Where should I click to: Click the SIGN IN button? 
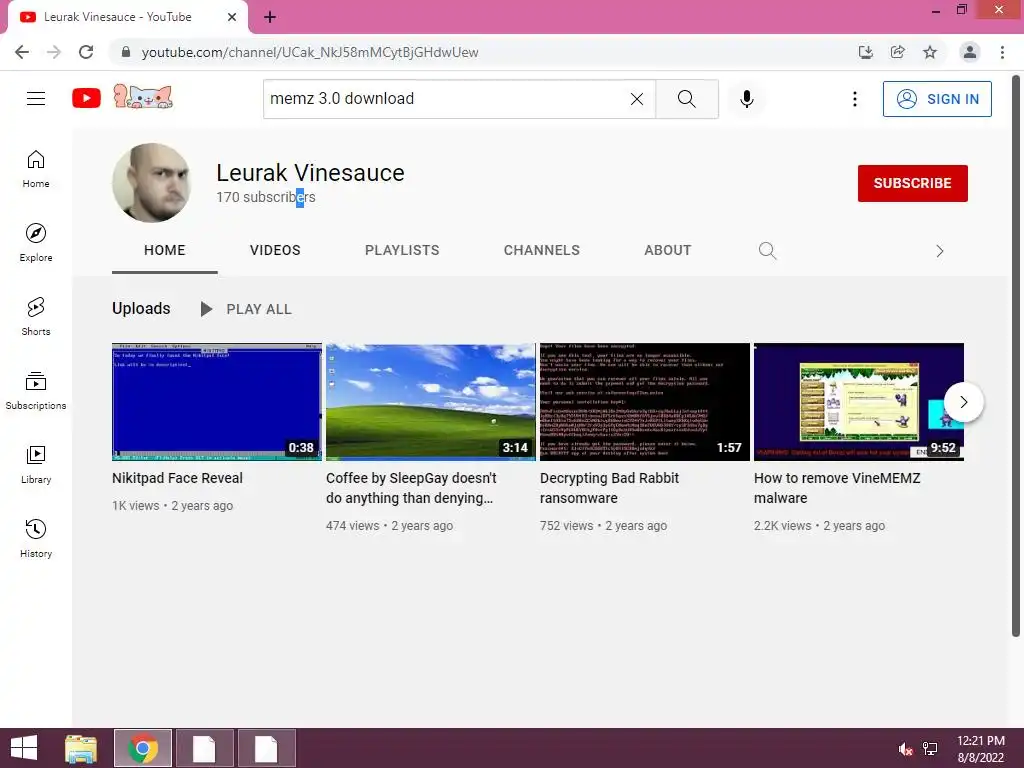(937, 99)
